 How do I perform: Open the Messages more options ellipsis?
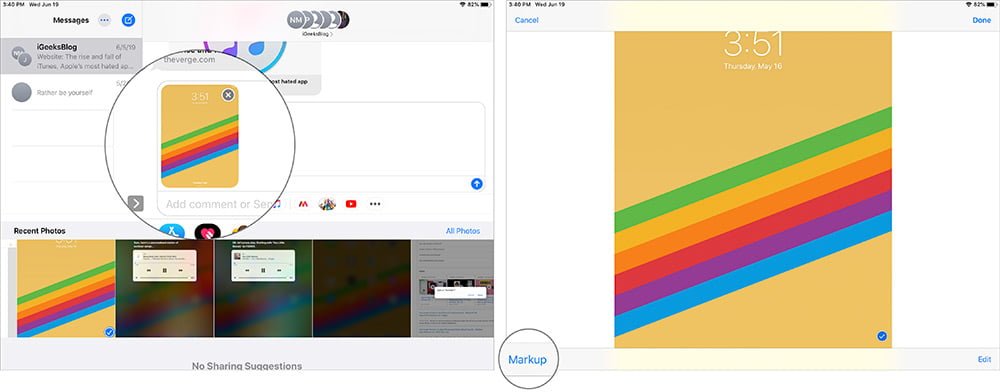(x=105, y=20)
